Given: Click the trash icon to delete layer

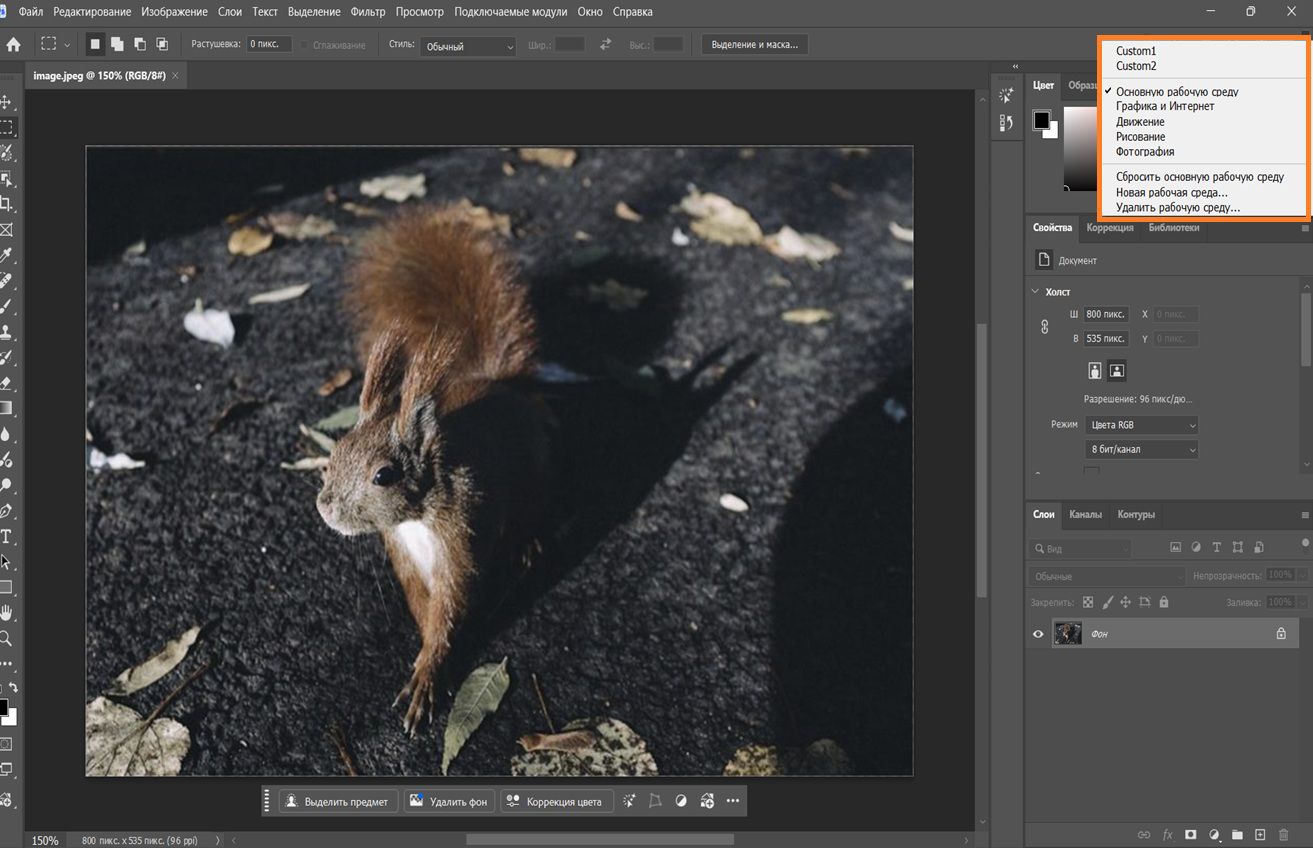Looking at the screenshot, I should click(1284, 833).
